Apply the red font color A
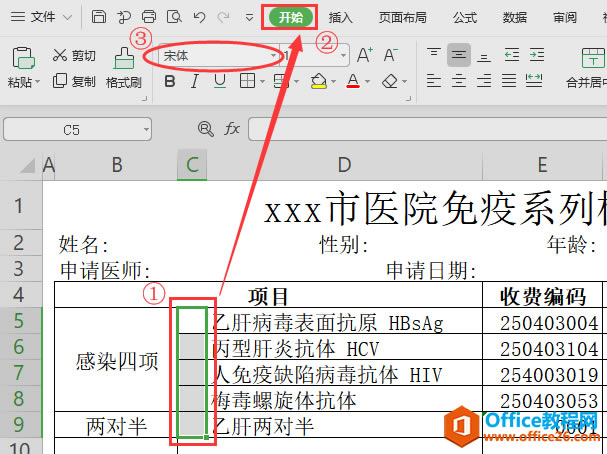The width and height of the screenshot is (607, 454). (353, 81)
